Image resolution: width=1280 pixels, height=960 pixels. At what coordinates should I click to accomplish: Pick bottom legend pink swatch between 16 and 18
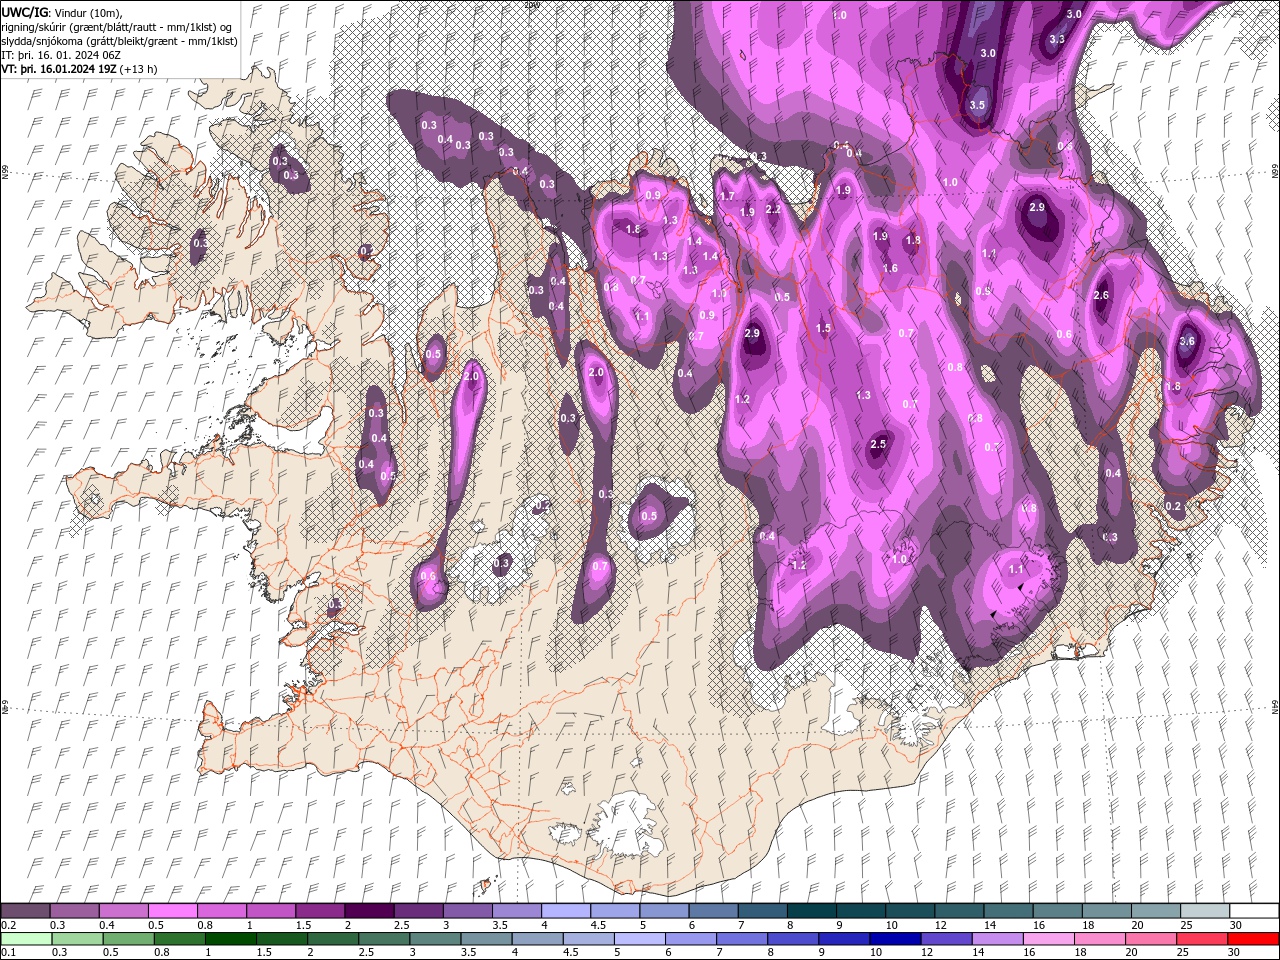pos(1049,939)
